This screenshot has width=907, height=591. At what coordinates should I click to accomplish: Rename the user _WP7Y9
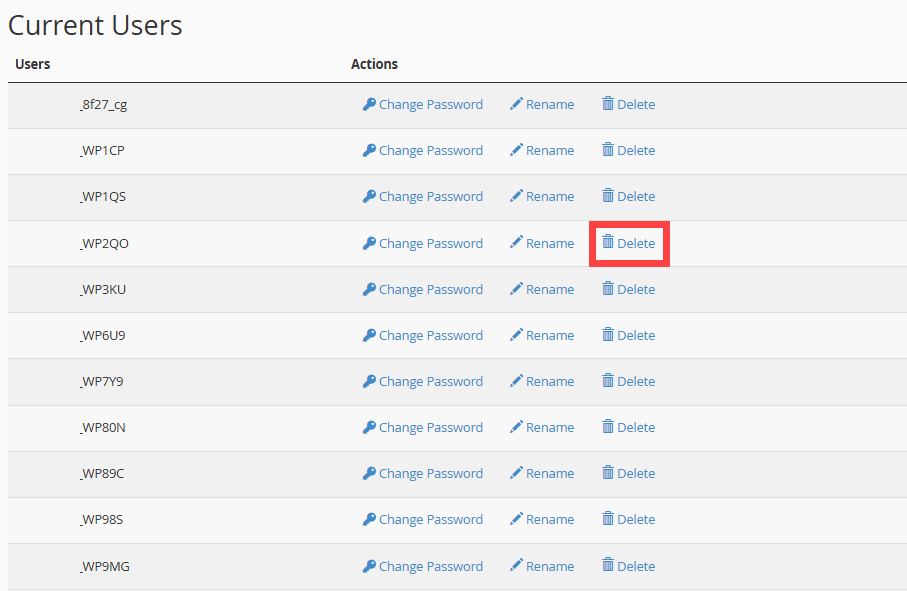click(x=545, y=381)
